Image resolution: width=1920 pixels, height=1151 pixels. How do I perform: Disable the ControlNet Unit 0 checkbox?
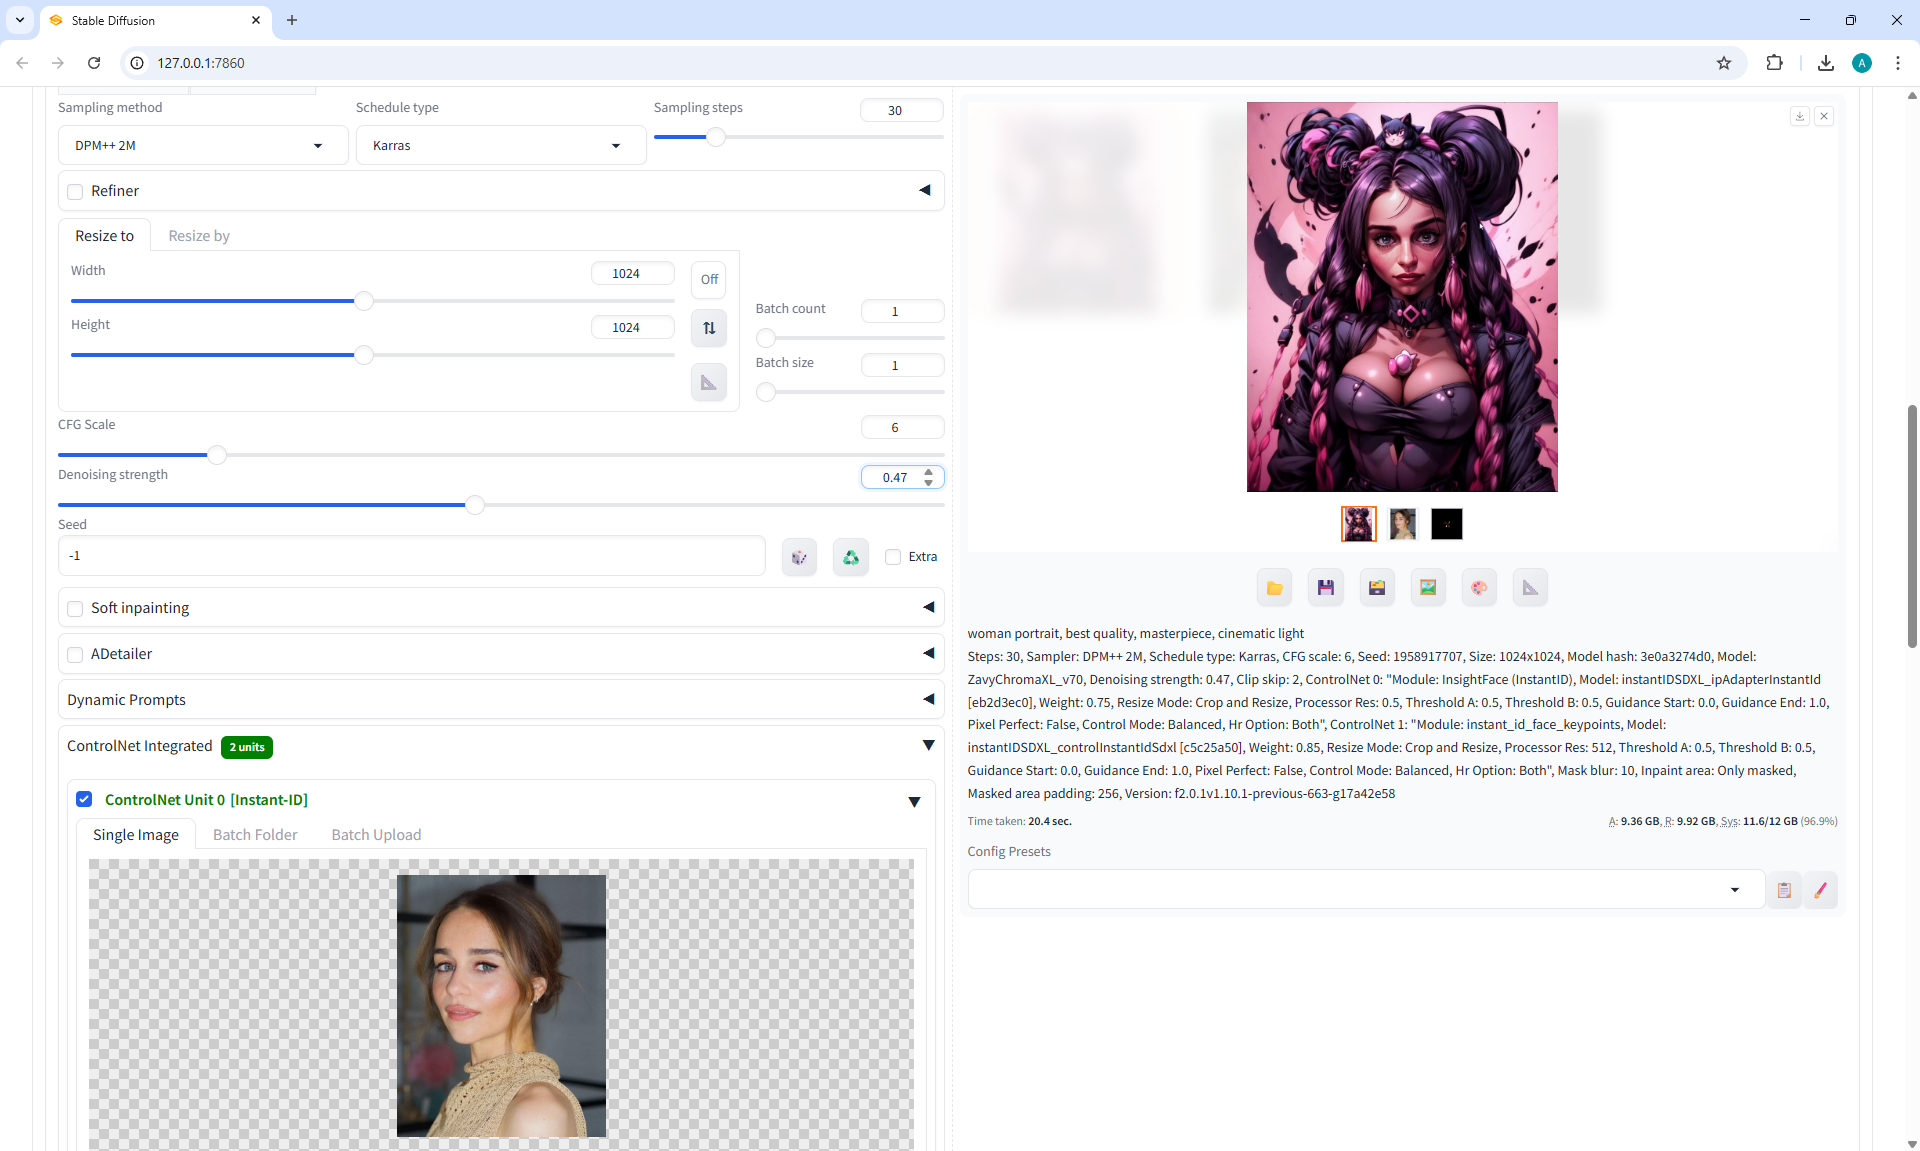pyautogui.click(x=84, y=799)
